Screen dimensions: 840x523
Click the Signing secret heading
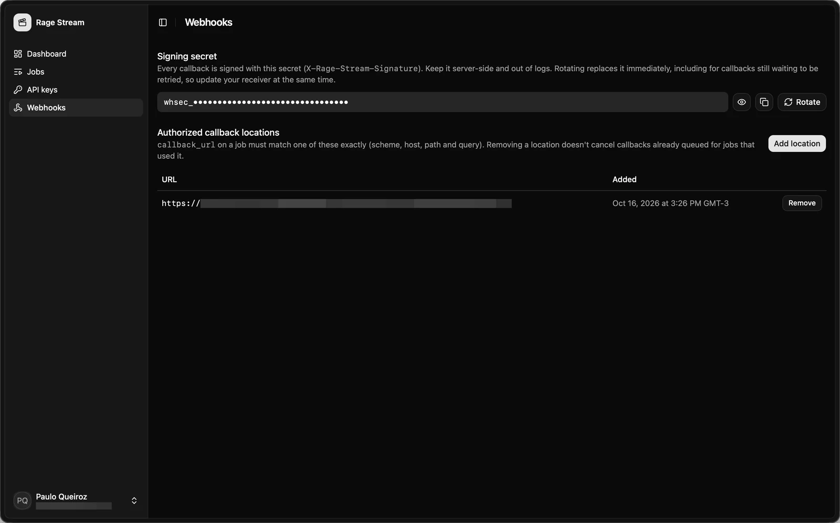tap(187, 56)
